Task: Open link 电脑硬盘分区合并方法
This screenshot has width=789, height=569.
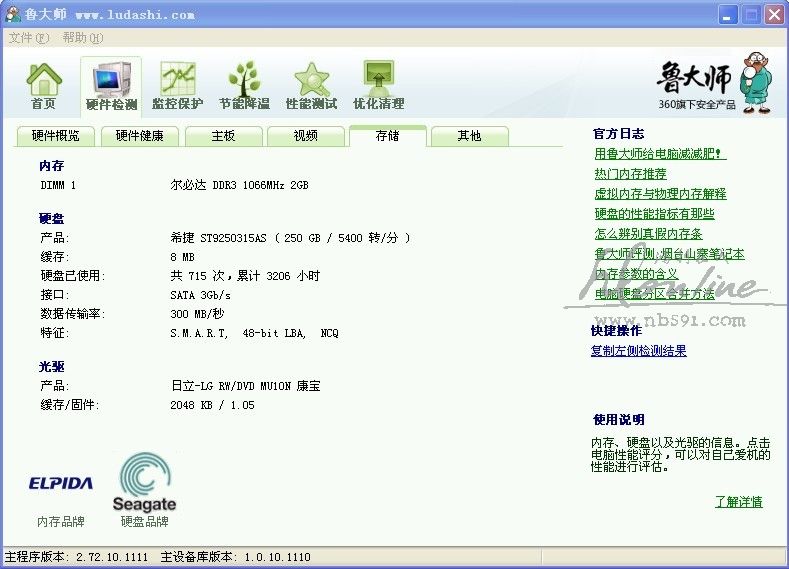Action: (x=654, y=294)
